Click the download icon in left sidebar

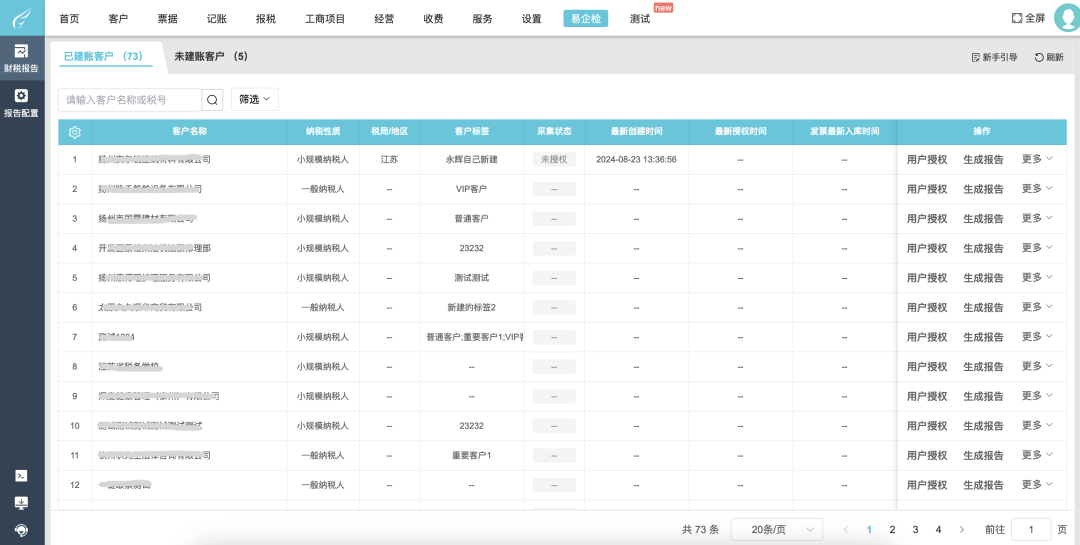pos(21,503)
